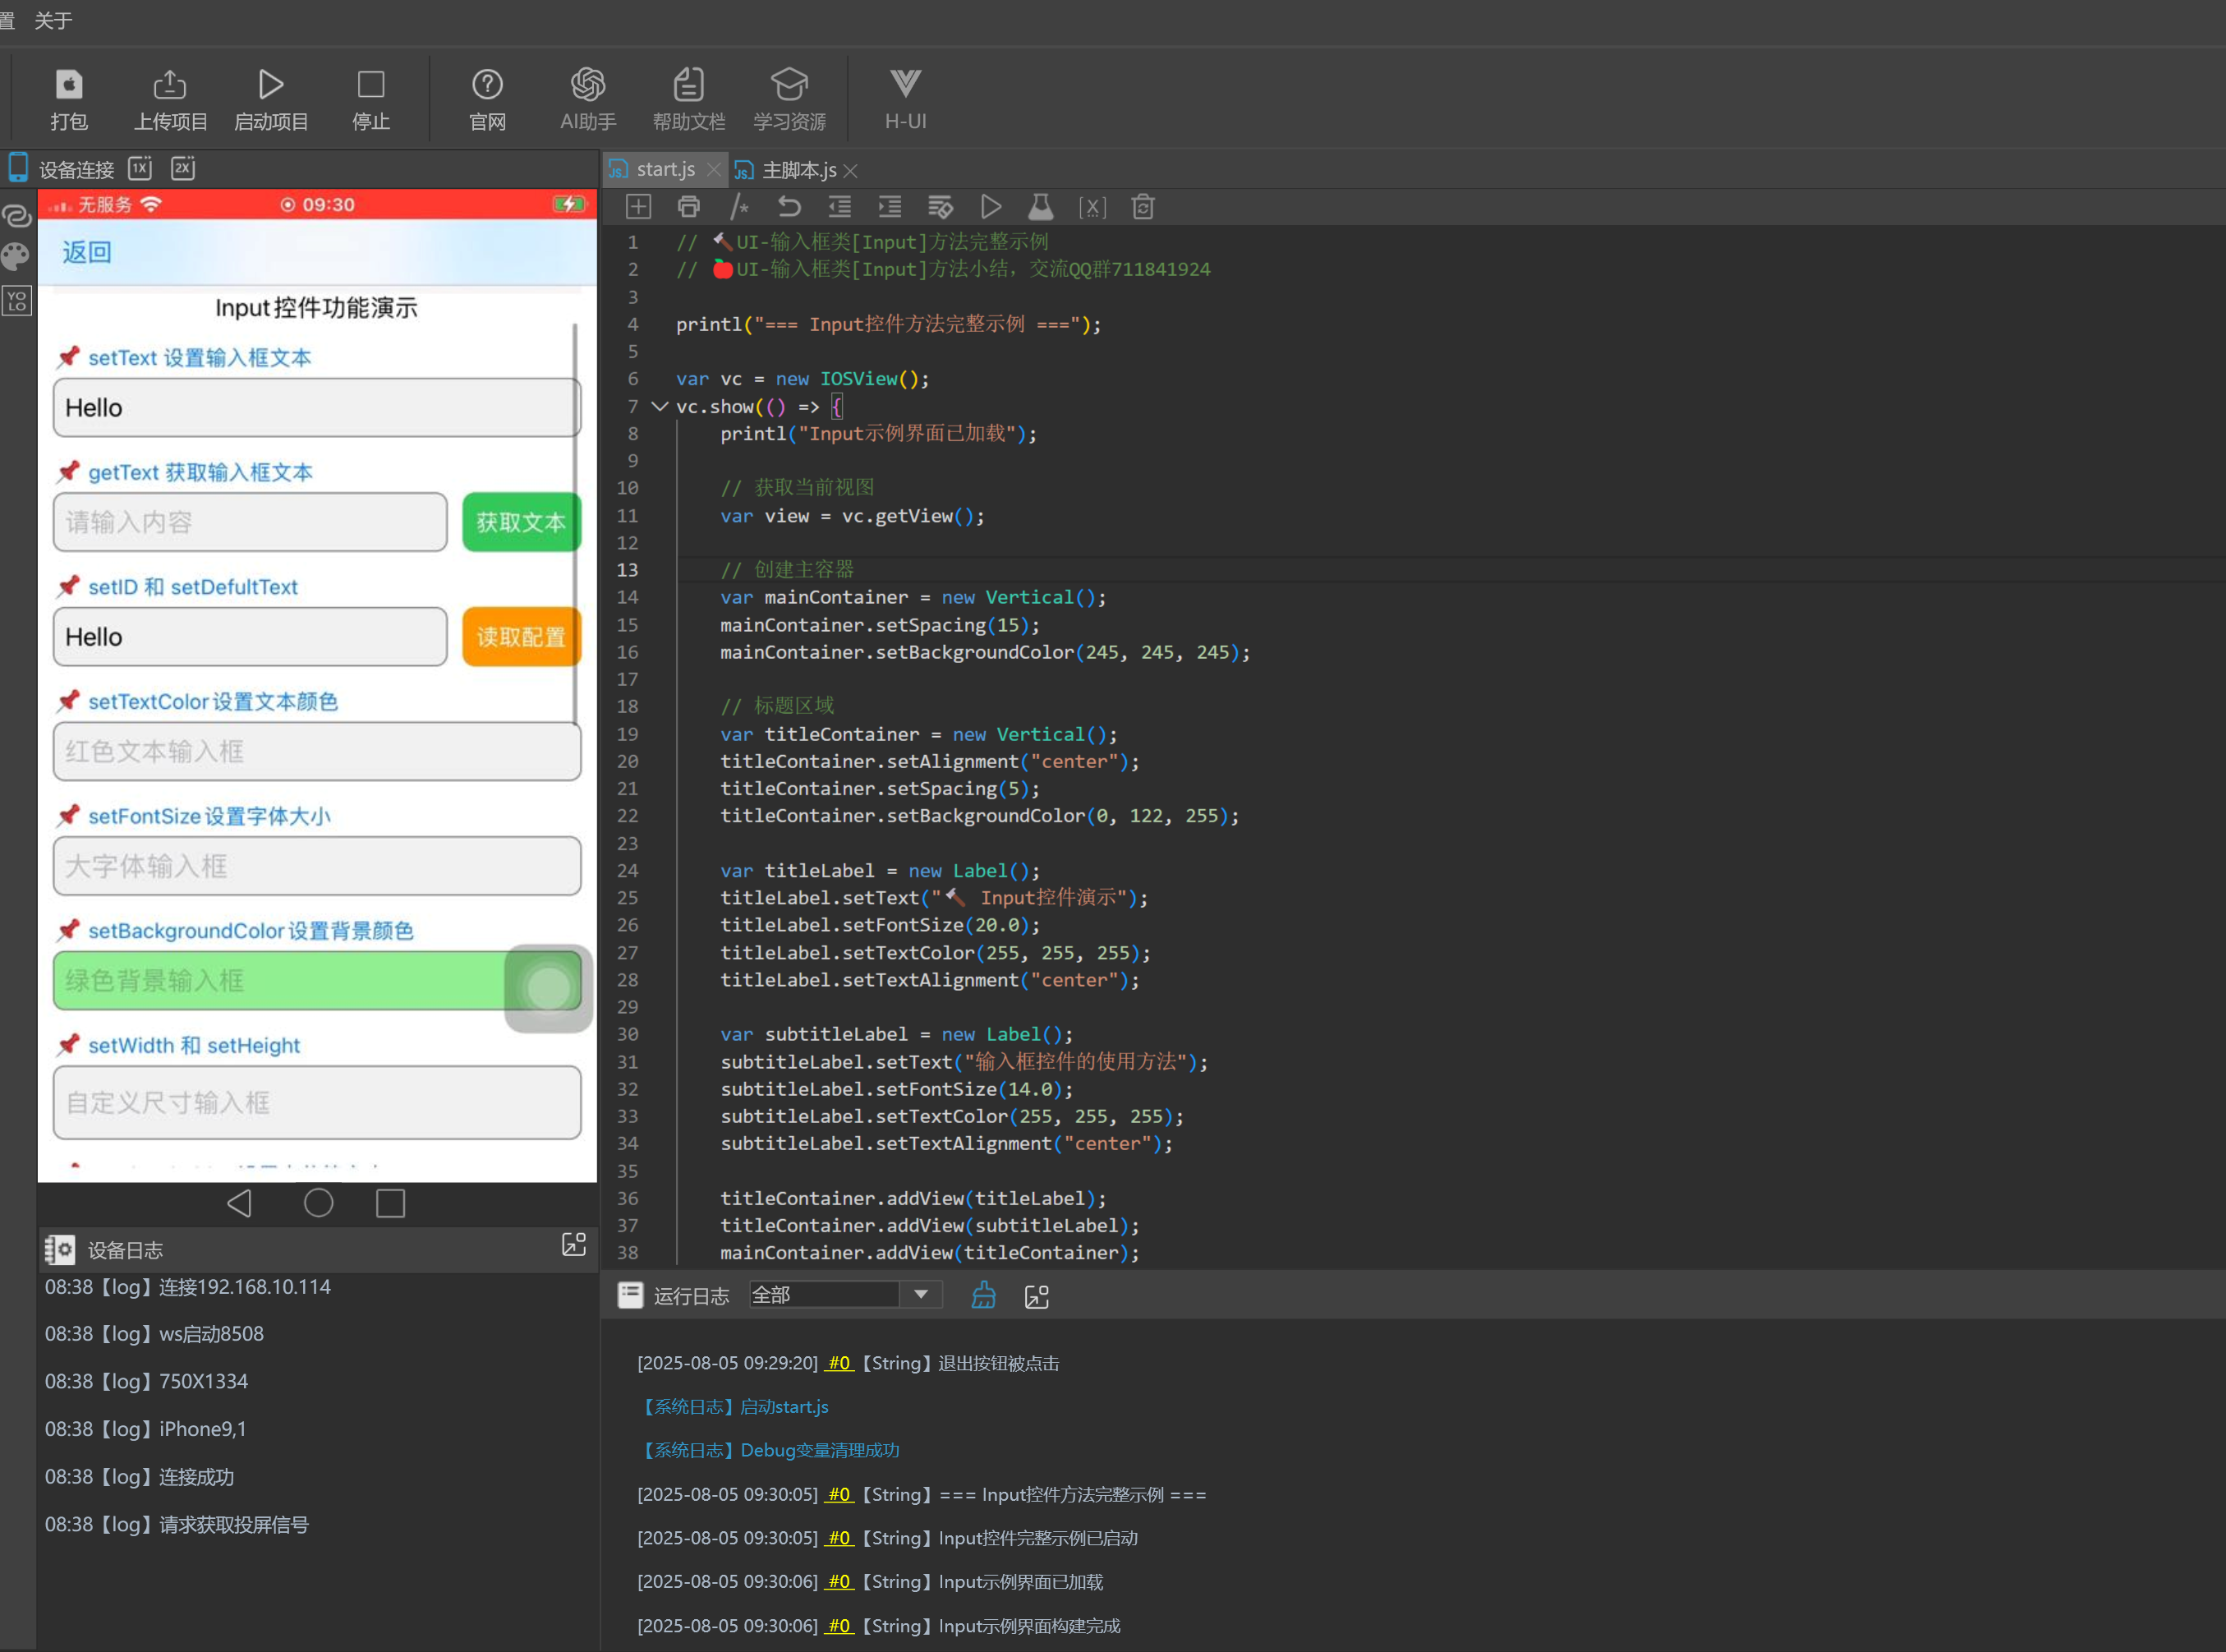
Task: Open the 关于 menu
Action: tap(53, 21)
